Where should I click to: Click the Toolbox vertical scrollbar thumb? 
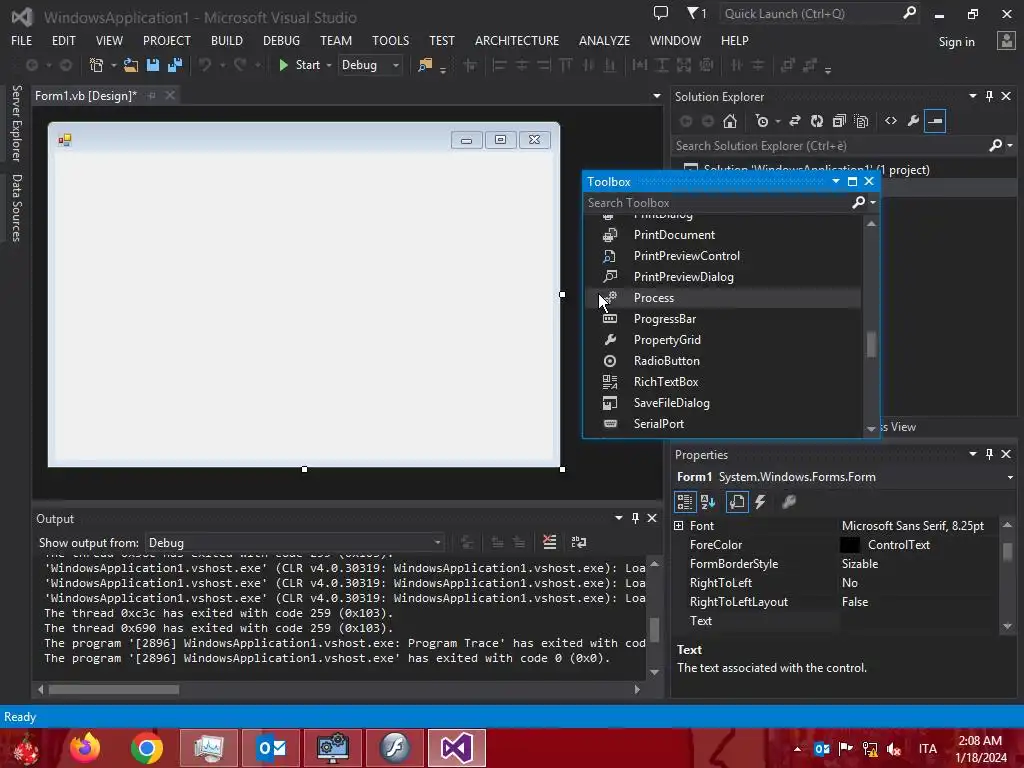(x=871, y=345)
